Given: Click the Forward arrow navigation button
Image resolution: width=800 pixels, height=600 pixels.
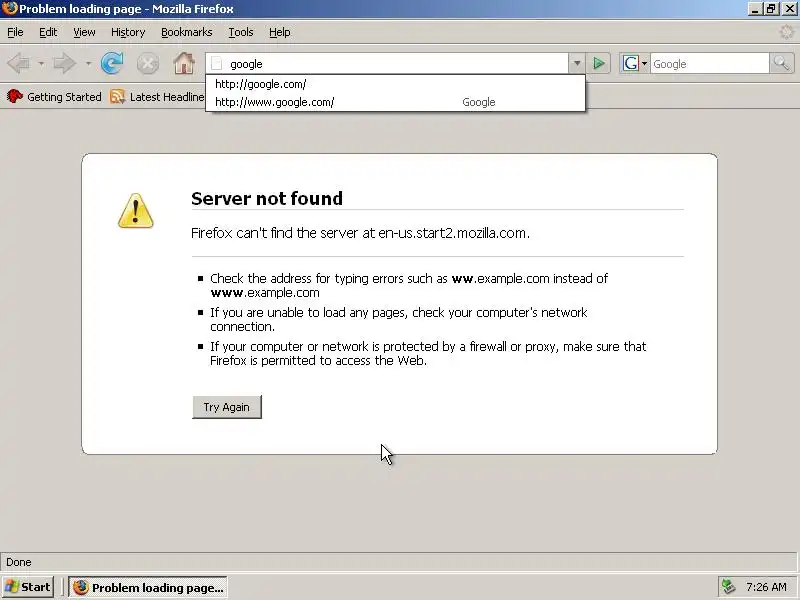Looking at the screenshot, I should point(64,63).
